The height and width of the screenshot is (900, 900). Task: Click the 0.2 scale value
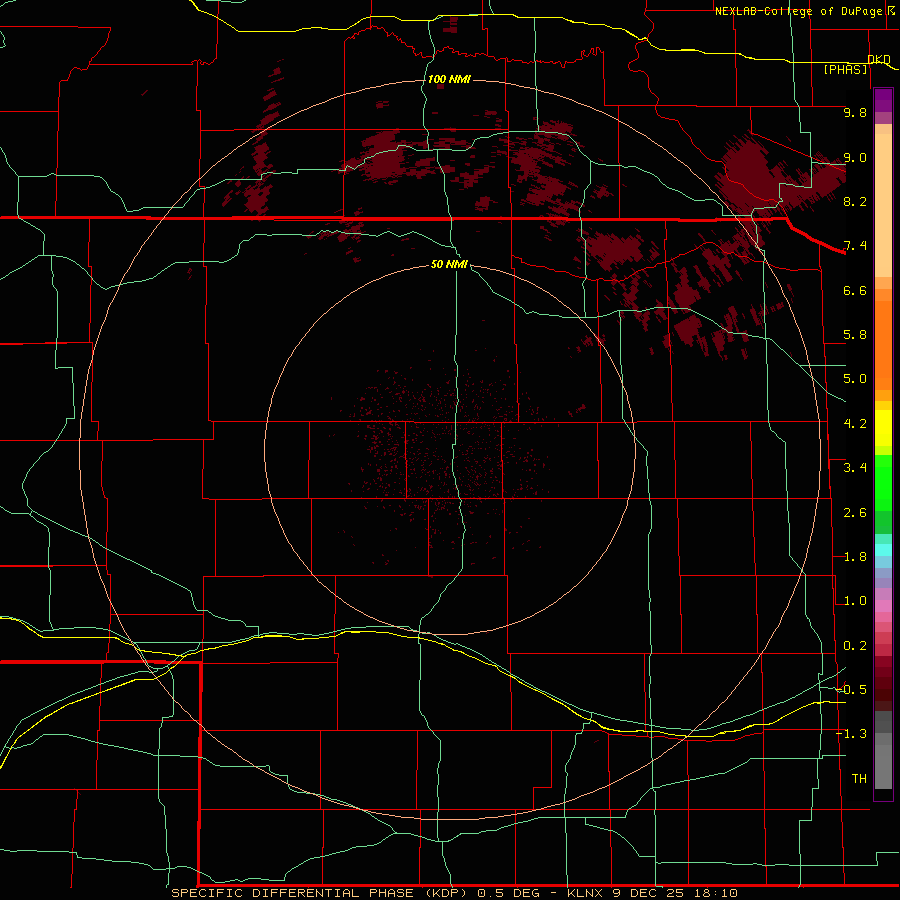[x=855, y=646]
